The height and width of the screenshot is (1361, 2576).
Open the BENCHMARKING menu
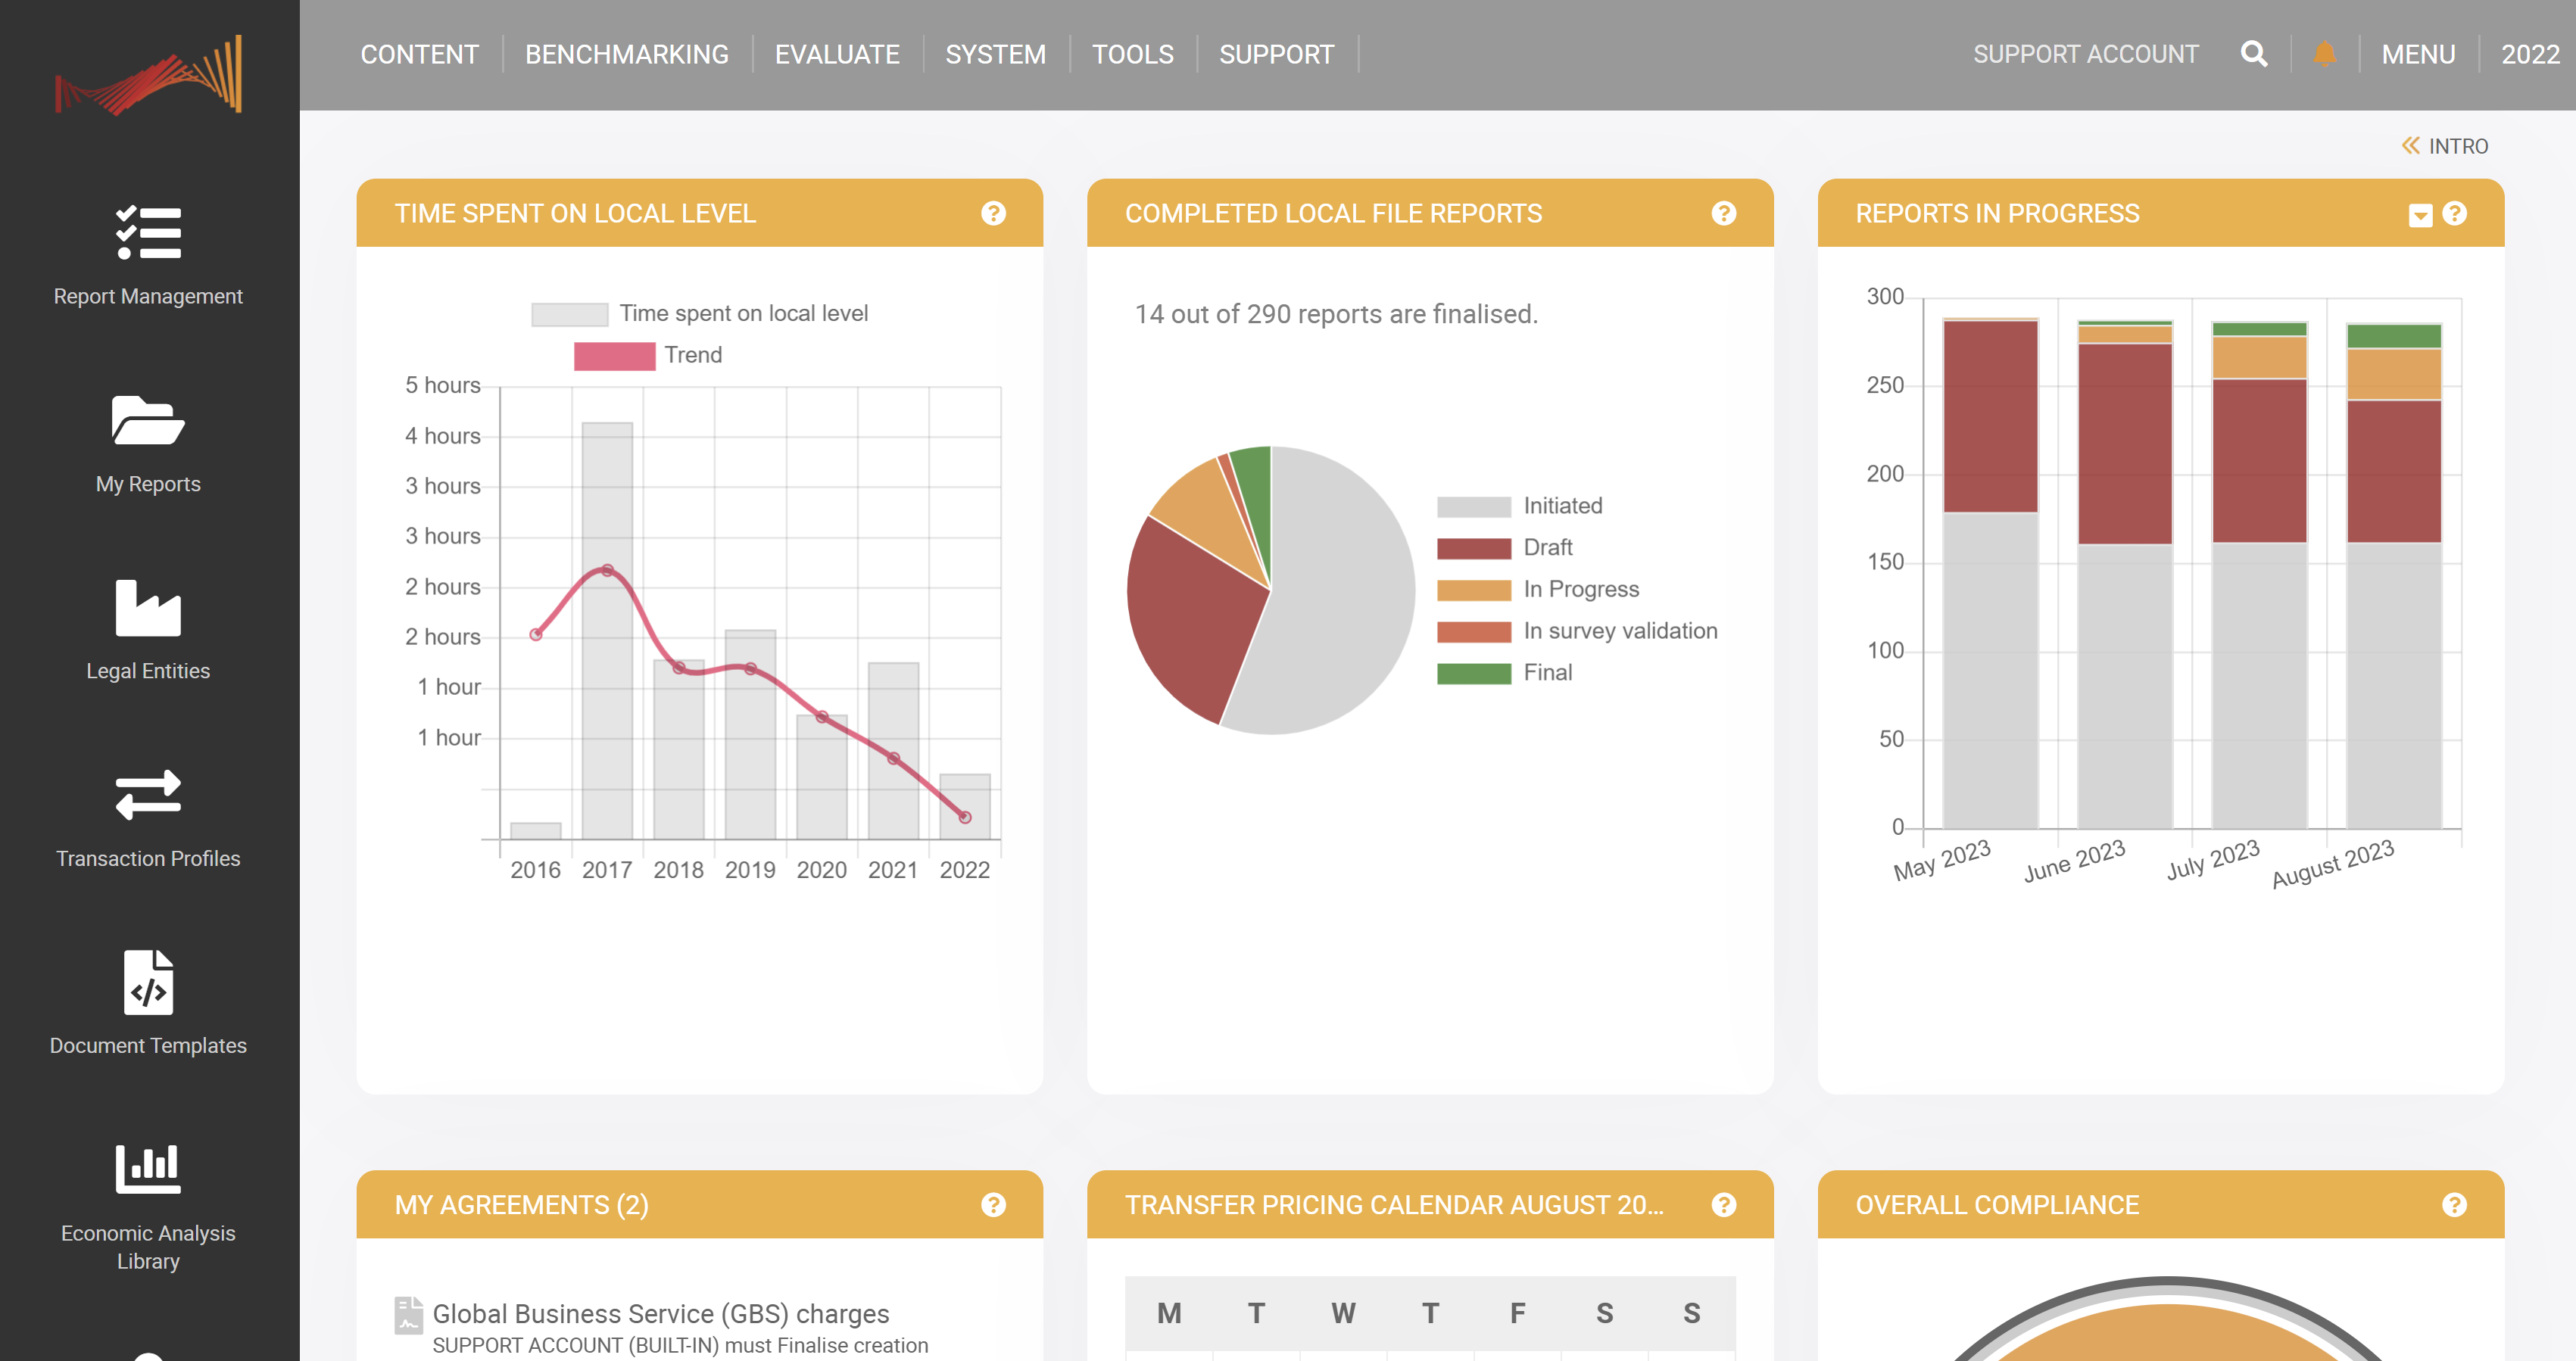[626, 54]
